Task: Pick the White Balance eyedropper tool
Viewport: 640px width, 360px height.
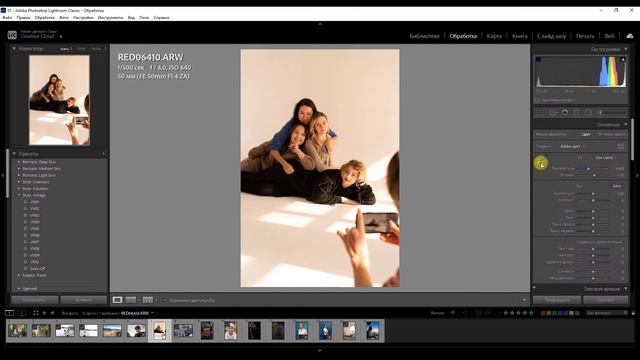Action: pyautogui.click(x=541, y=163)
